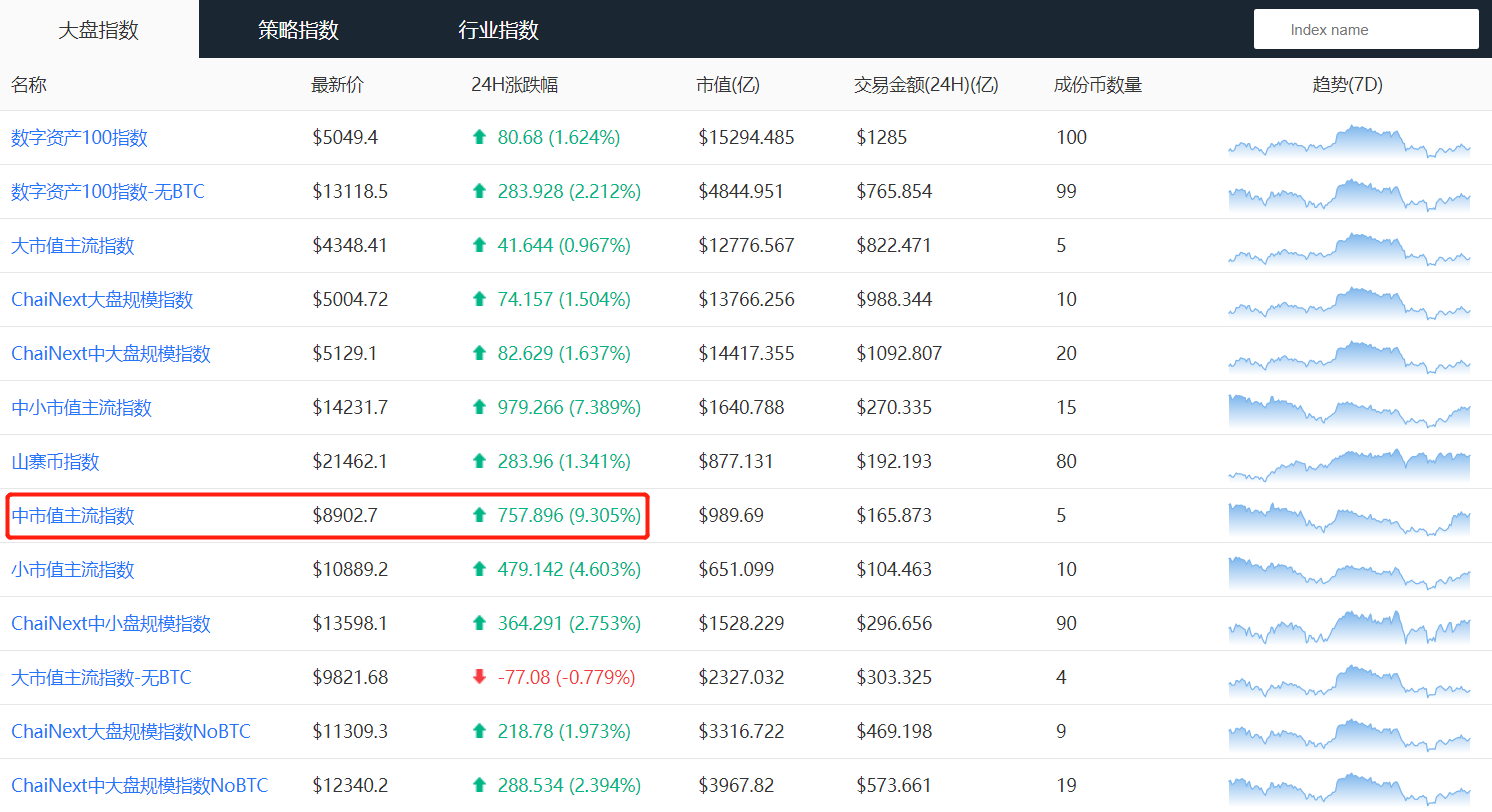Screen dimensions: 1492x812
Task: Click the 7D trend chart for 小市值主流指数
Action: click(1349, 573)
